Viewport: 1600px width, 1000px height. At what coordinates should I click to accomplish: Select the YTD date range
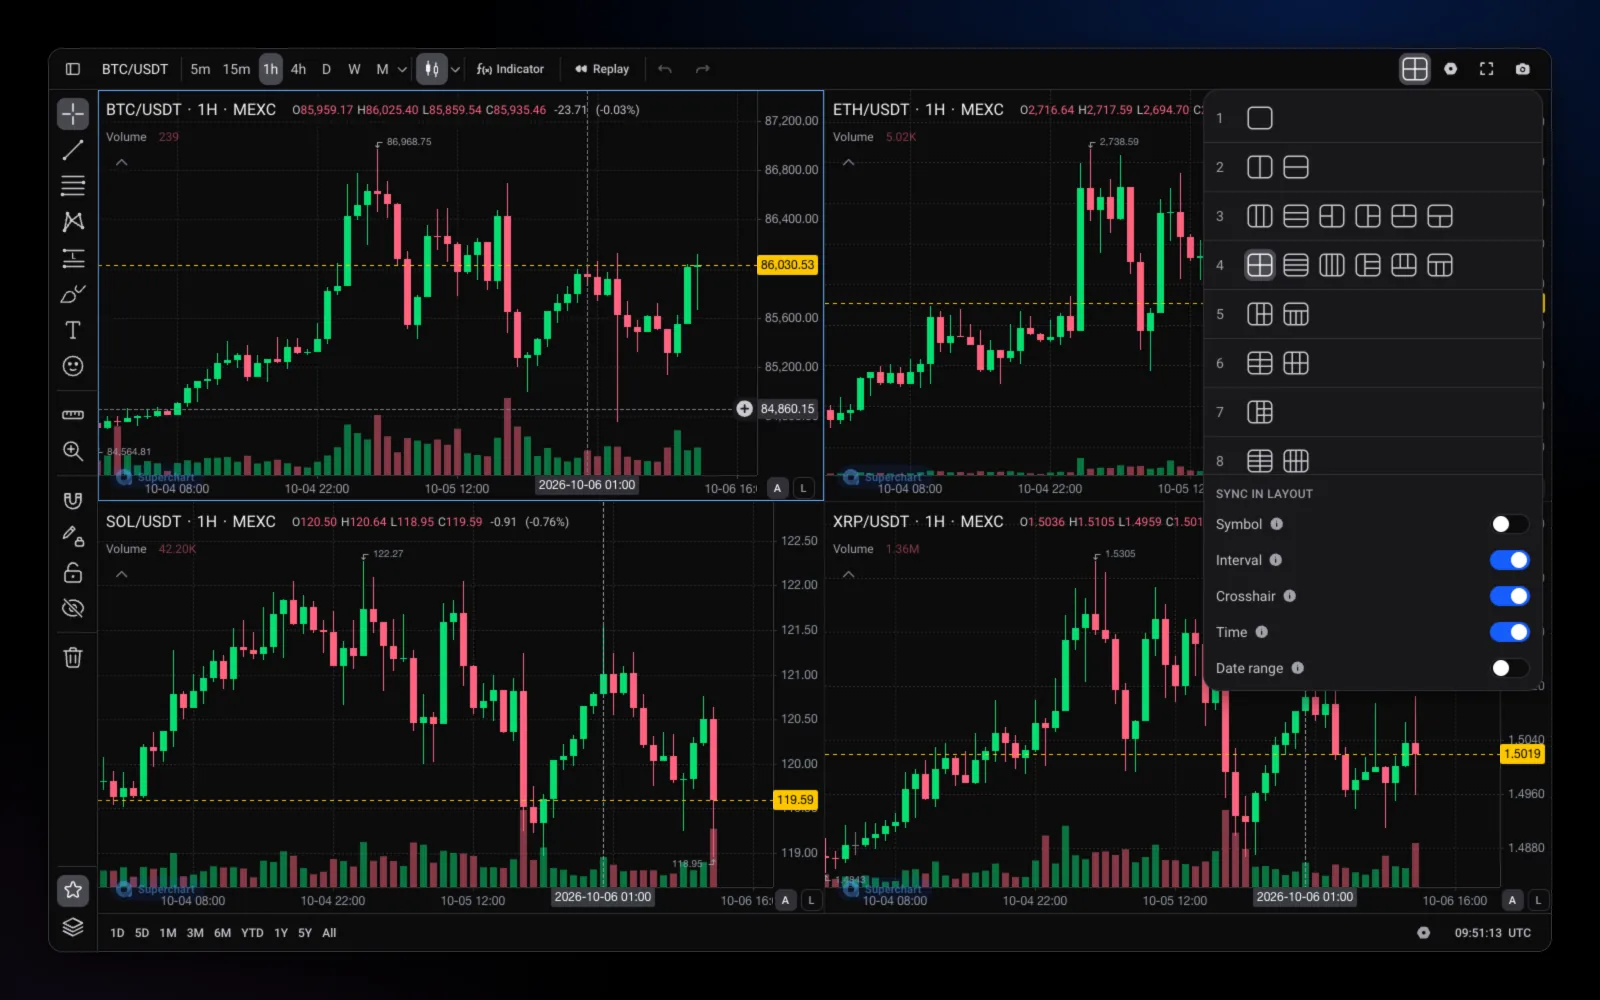pyautogui.click(x=252, y=933)
